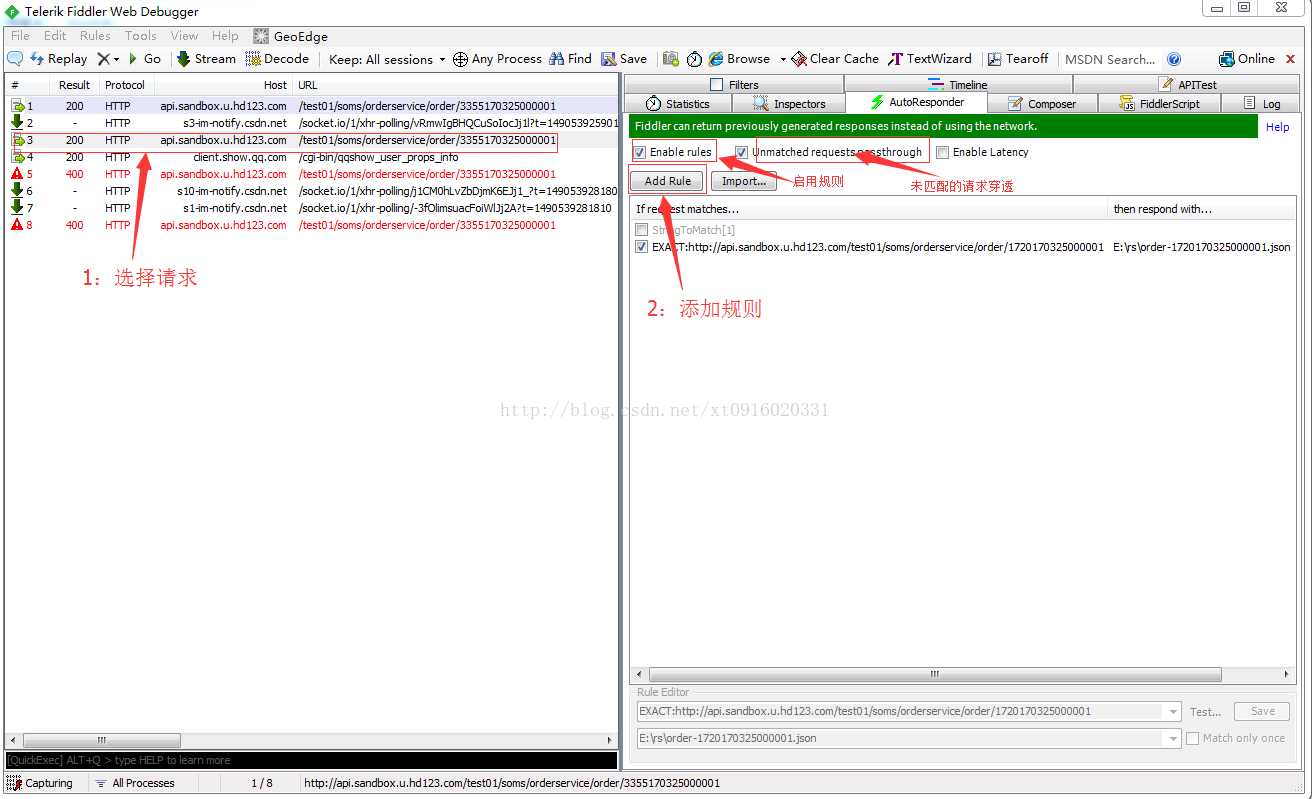Viewport: 1312px width, 799px height.
Task: Open Find sessions binoculars tool
Action: 570,59
